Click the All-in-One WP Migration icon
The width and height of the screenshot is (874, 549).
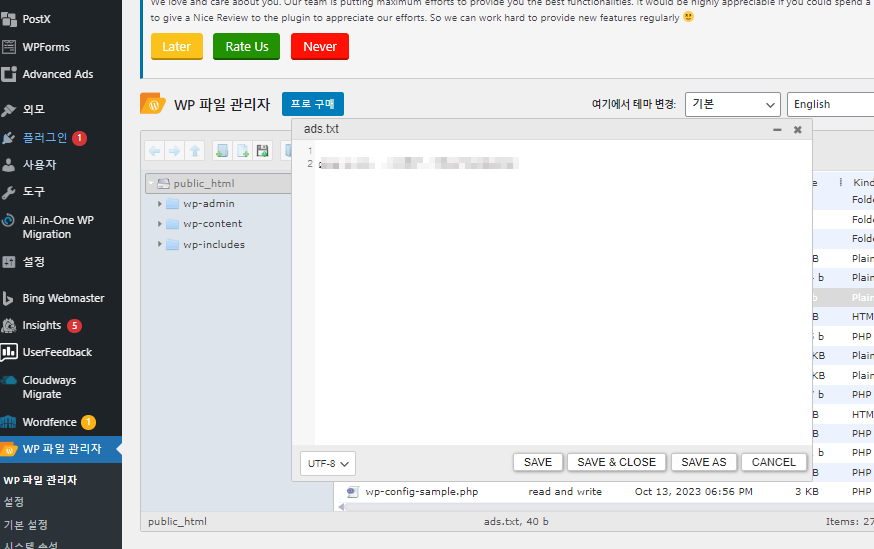[9, 220]
